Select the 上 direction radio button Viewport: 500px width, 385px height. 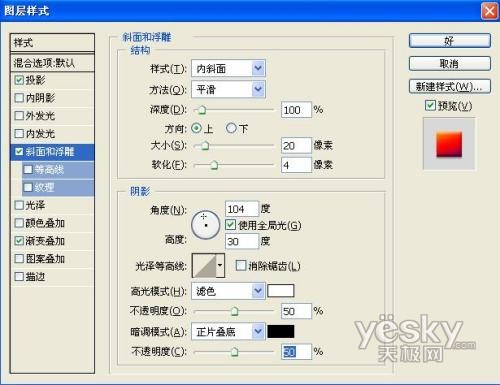pyautogui.click(x=197, y=128)
